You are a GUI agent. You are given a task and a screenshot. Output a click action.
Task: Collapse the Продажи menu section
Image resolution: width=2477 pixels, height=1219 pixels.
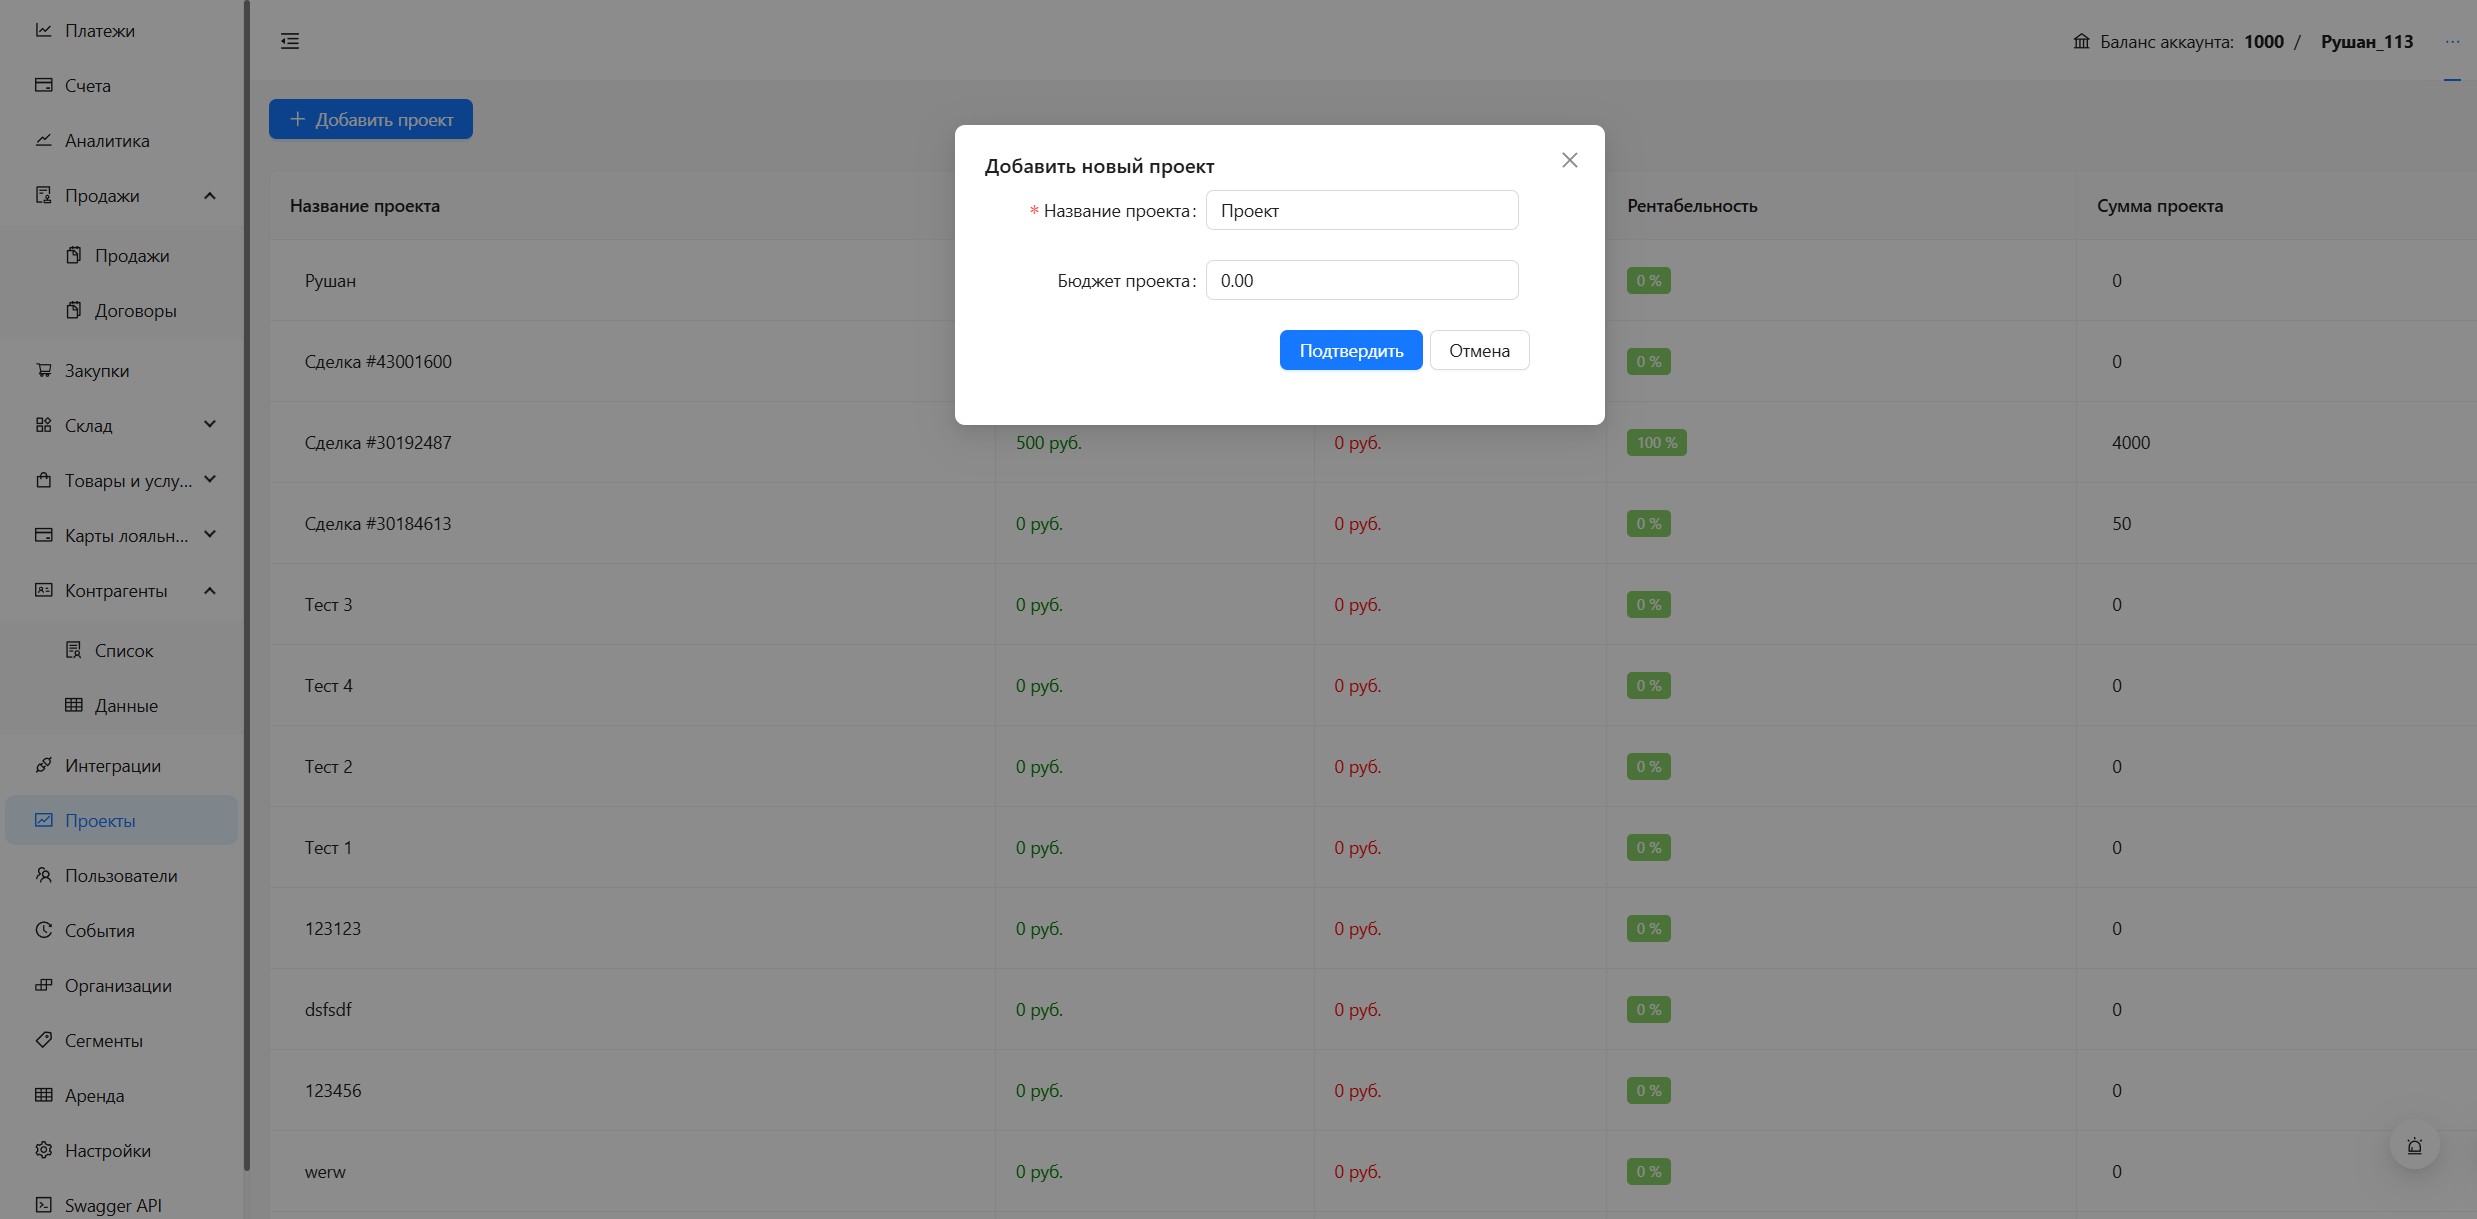point(210,196)
